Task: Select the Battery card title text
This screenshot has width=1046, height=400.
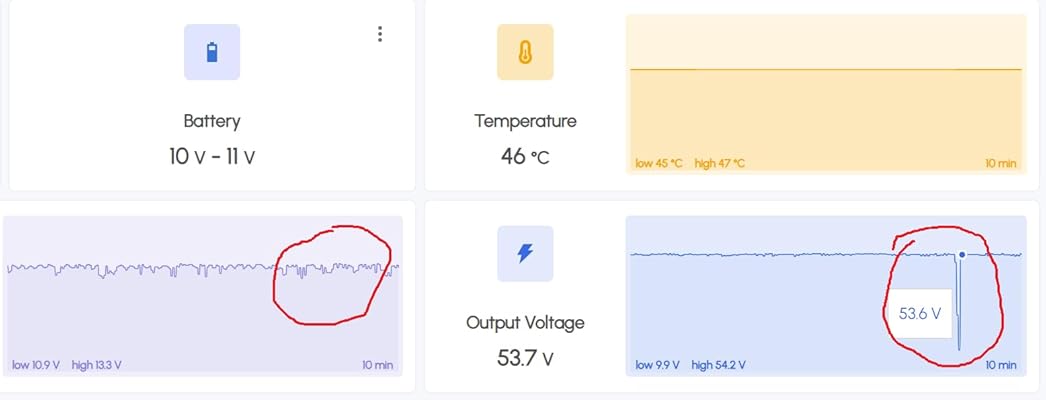Action: [212, 121]
